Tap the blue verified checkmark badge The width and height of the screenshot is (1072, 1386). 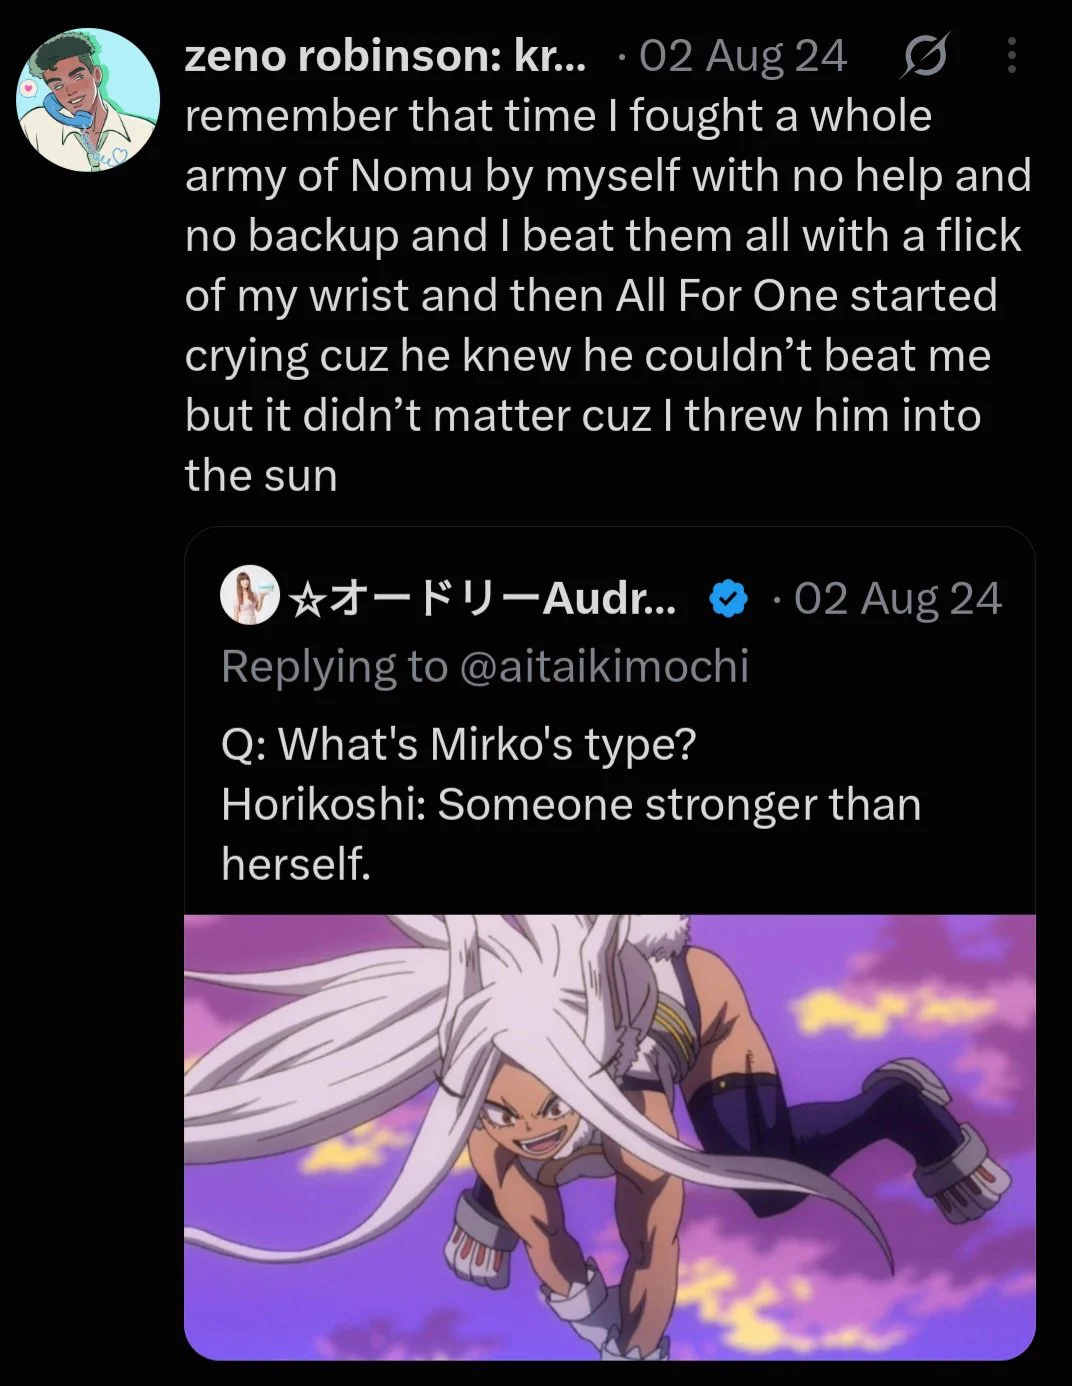coord(728,599)
